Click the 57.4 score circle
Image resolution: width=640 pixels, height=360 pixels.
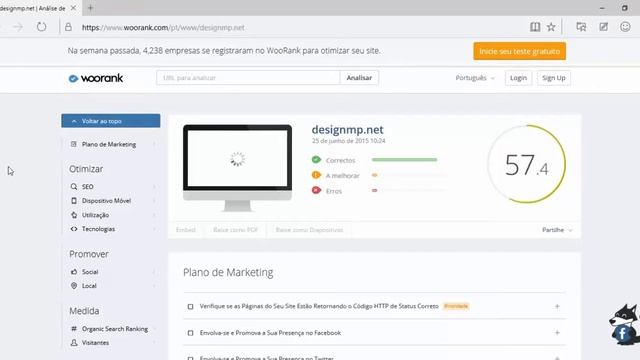(527, 164)
